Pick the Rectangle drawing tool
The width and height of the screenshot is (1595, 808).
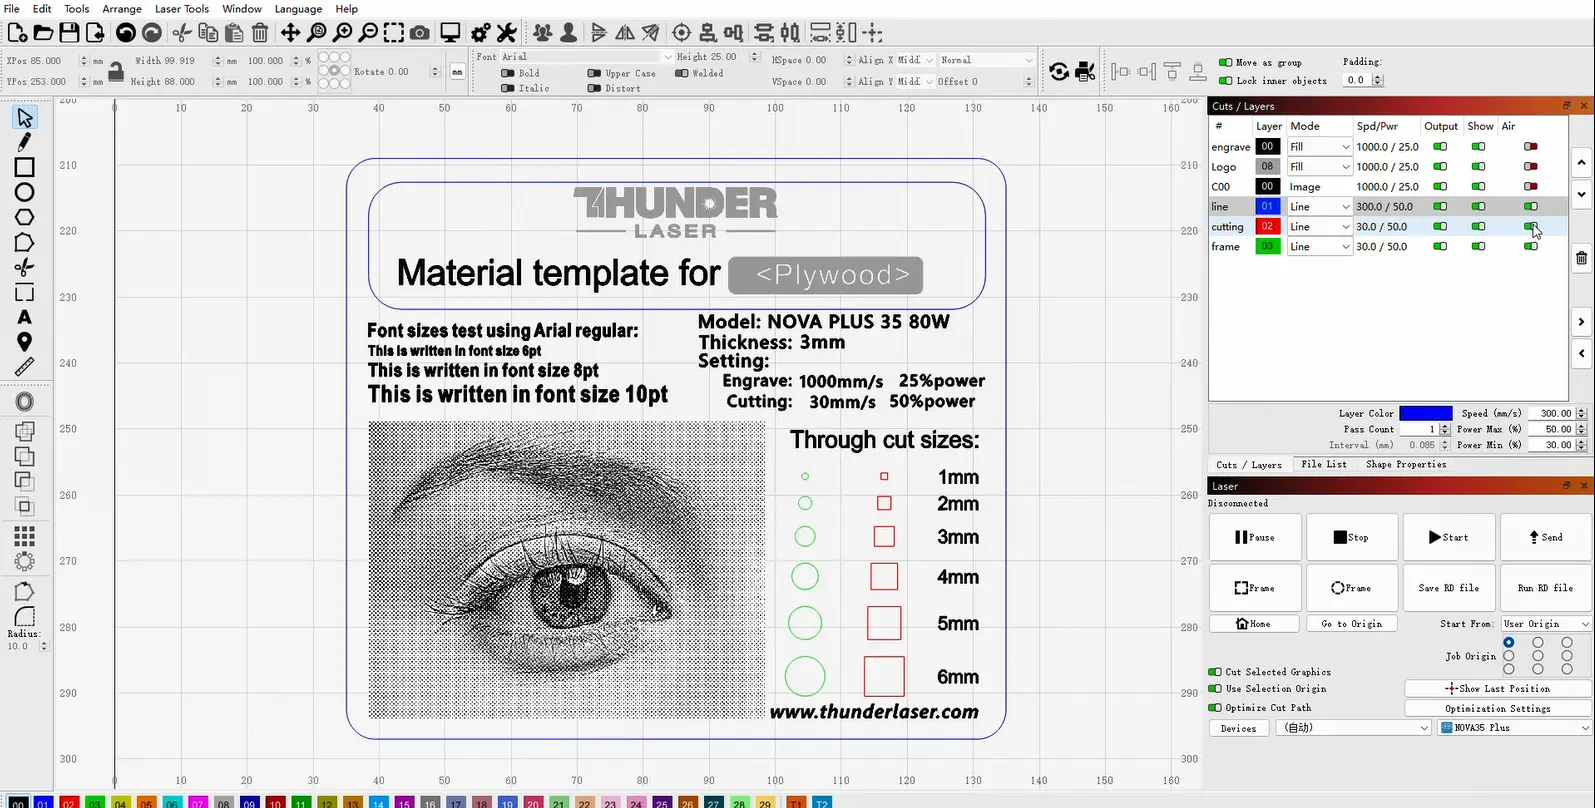point(24,167)
